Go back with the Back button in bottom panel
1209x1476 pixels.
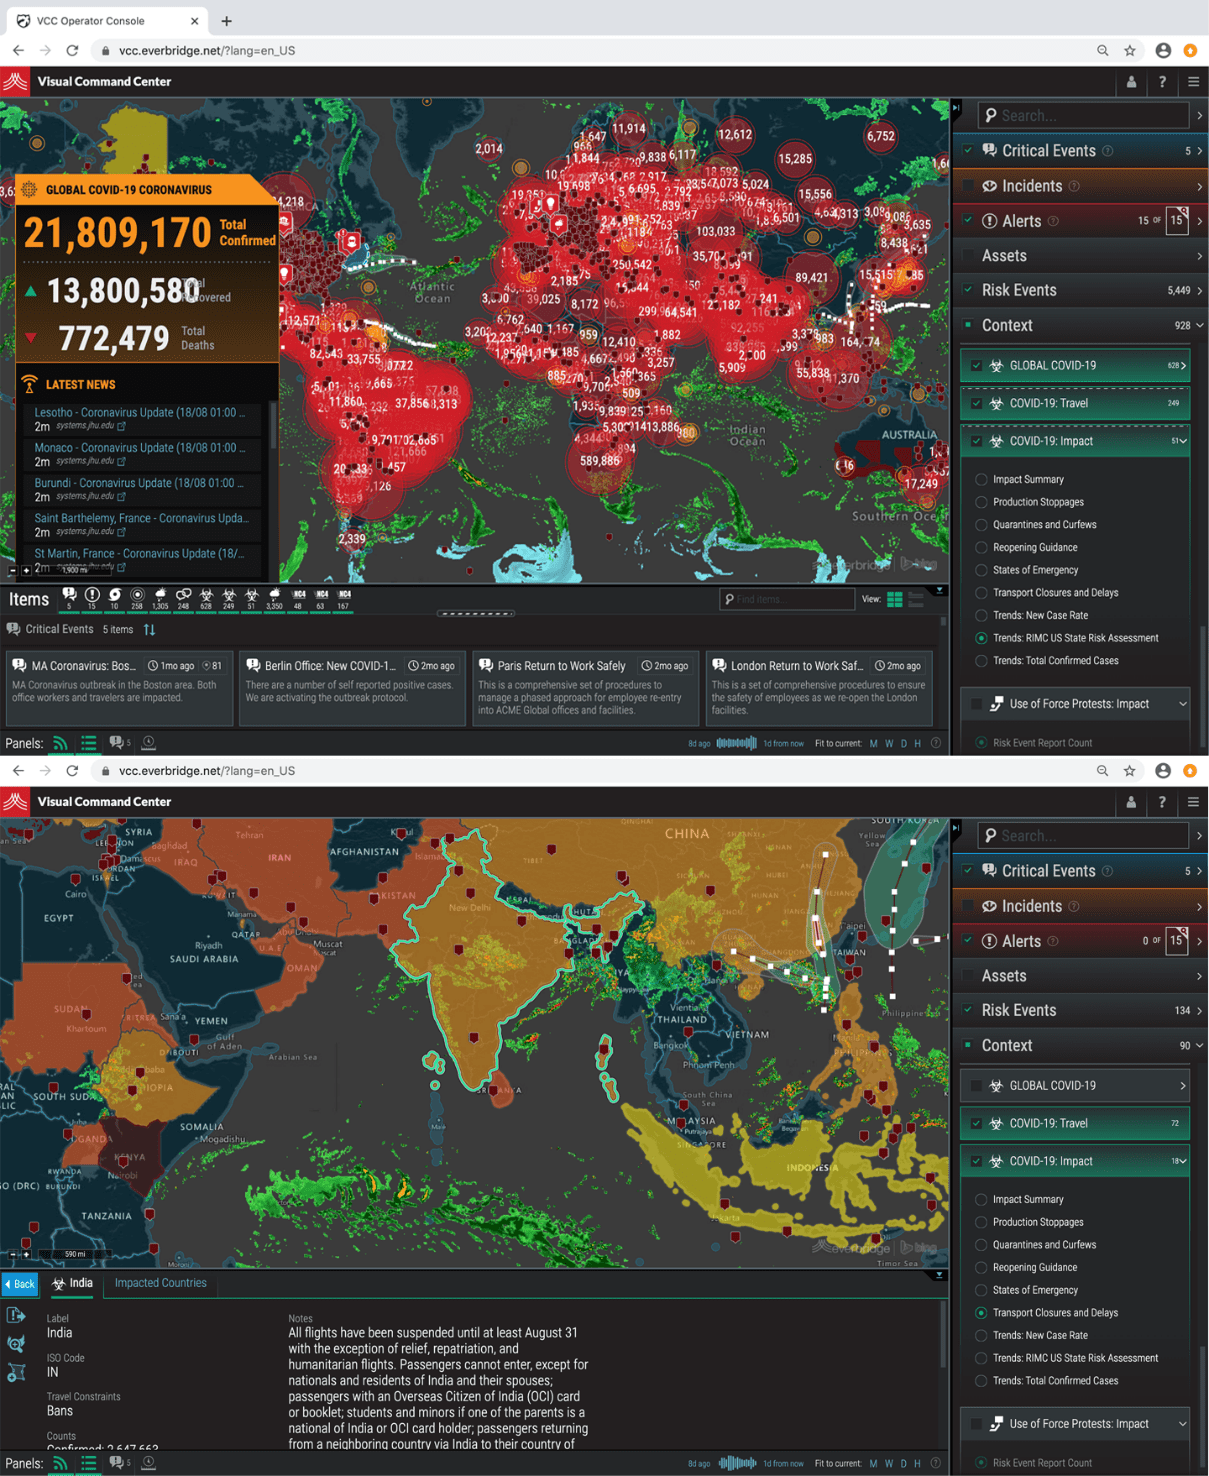19,1284
